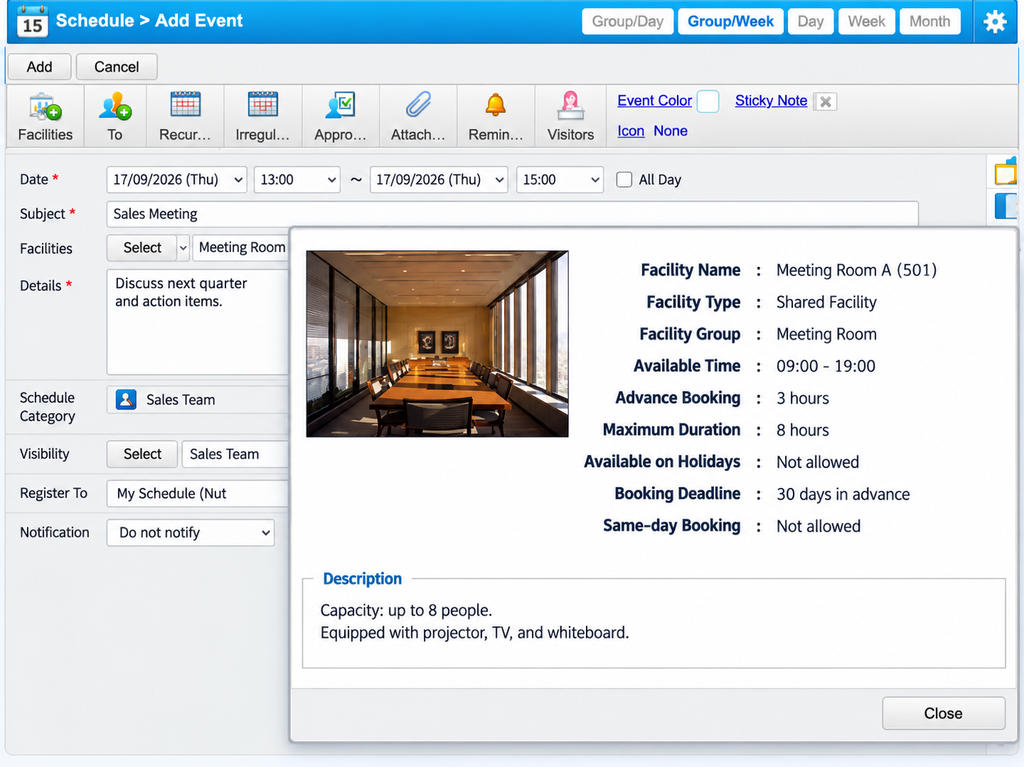Switch to Day view
1024x767 pixels.
[x=810, y=22]
